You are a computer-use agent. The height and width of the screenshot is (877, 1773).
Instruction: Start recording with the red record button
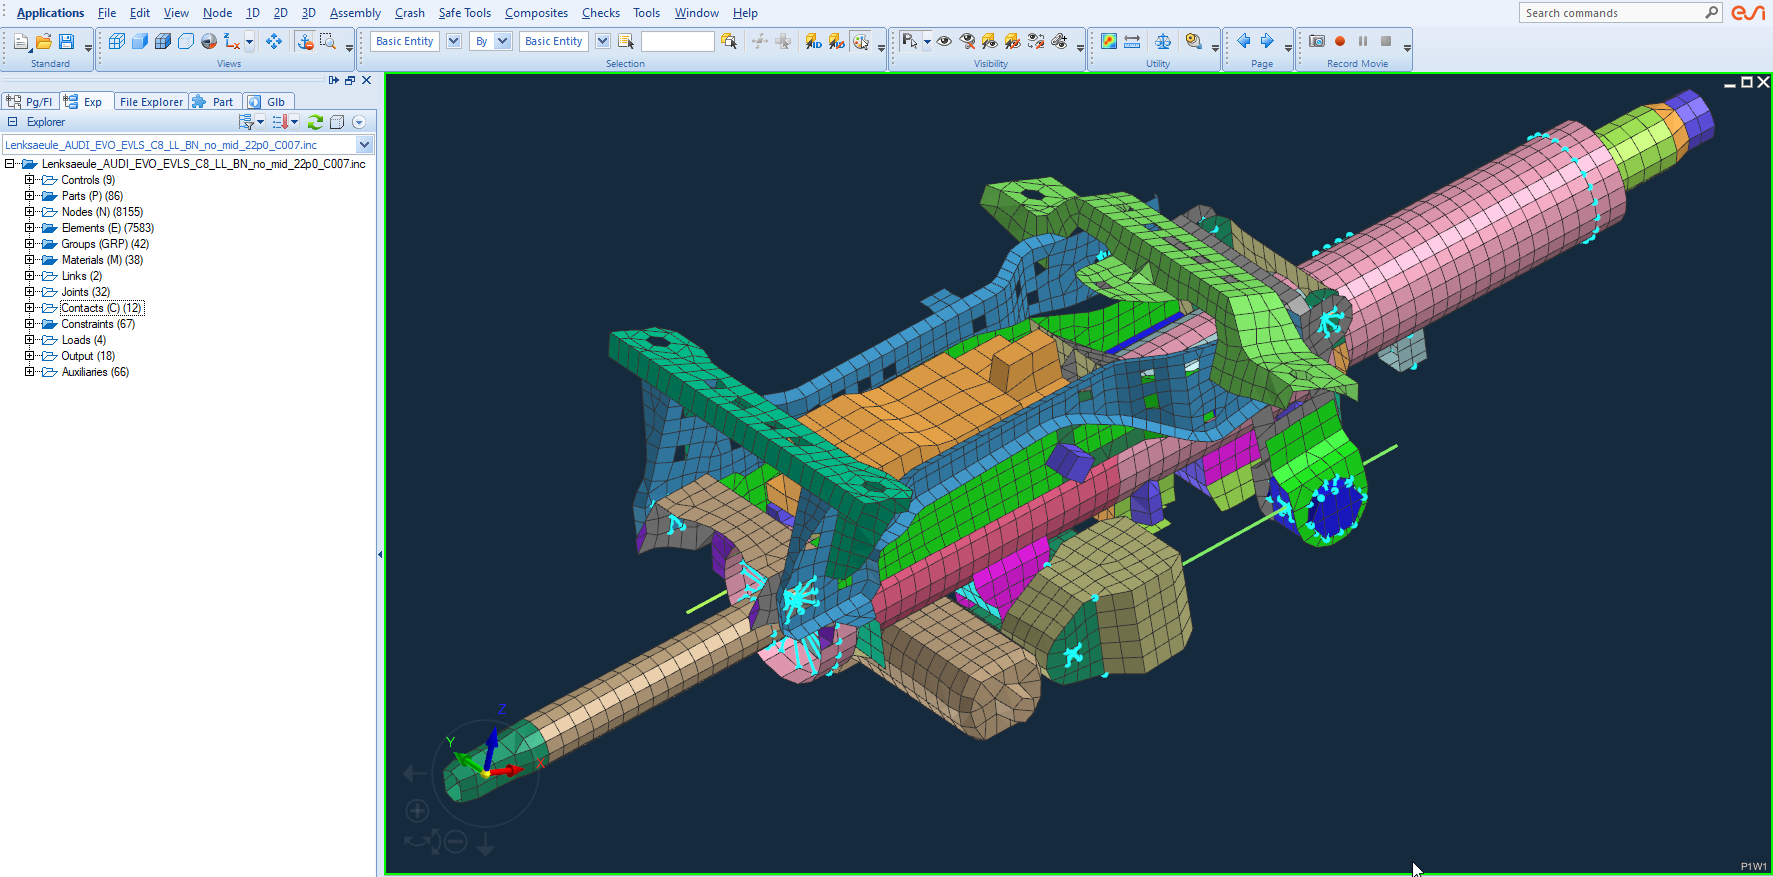tap(1340, 41)
